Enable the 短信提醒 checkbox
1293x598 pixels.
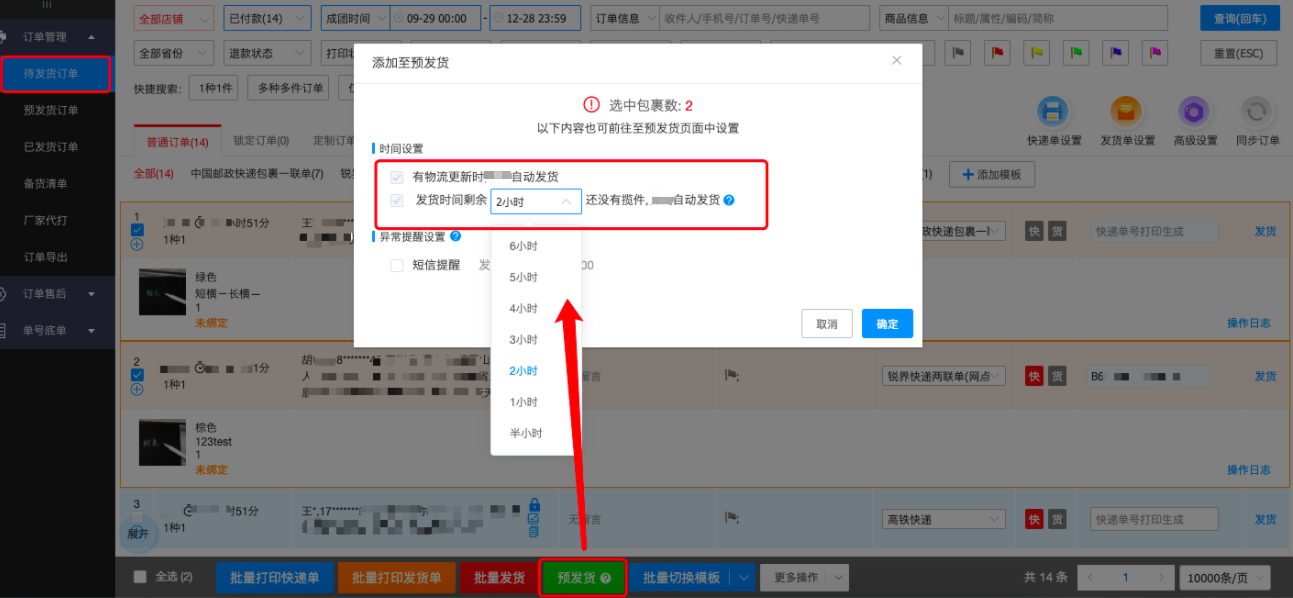pos(397,265)
